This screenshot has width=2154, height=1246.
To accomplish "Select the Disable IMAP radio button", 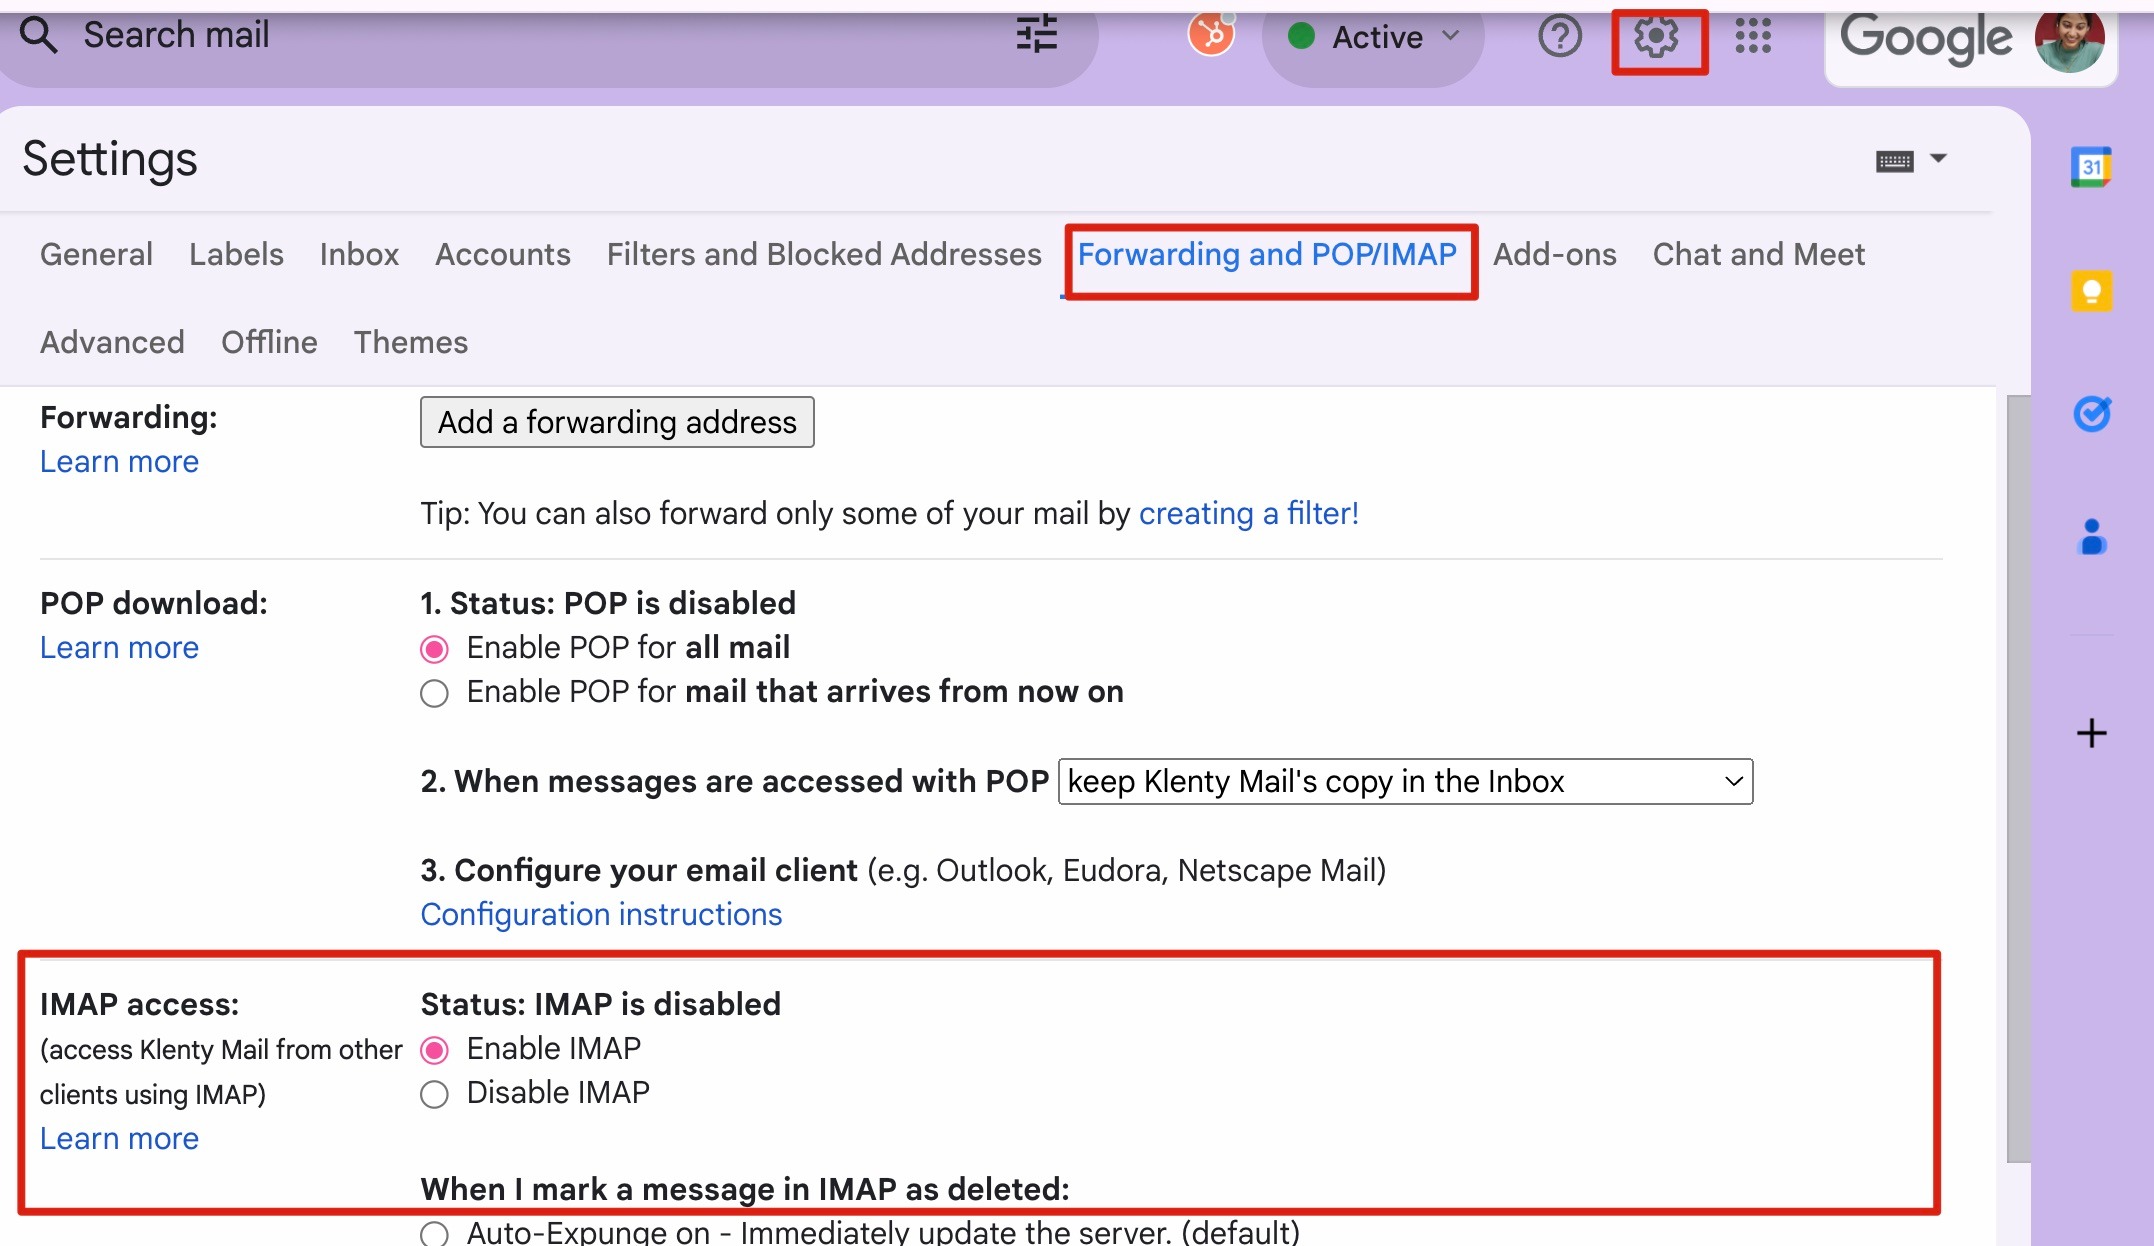I will (x=434, y=1094).
